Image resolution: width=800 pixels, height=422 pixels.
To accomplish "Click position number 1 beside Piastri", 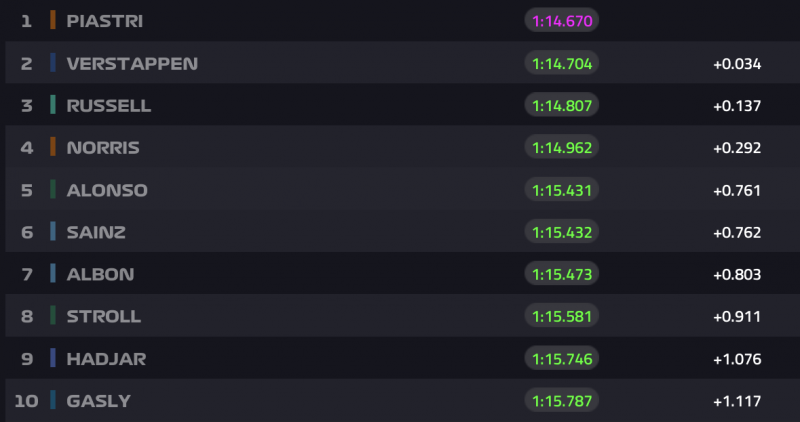I will pyautogui.click(x=26, y=20).
